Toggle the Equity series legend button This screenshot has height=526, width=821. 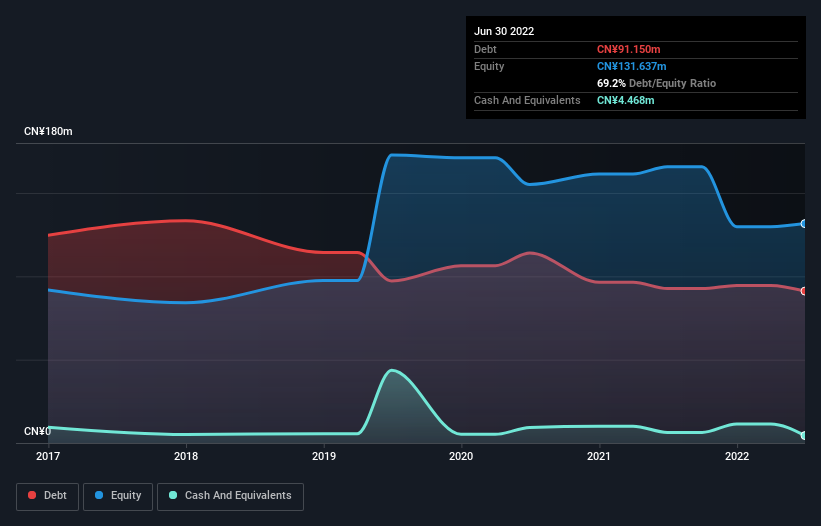tap(118, 496)
